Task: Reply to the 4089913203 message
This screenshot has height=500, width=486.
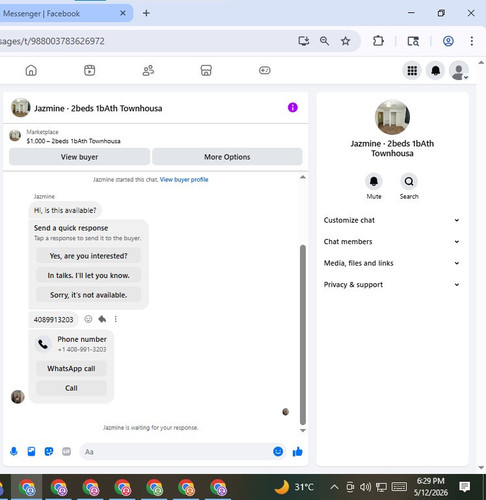Action: [x=102, y=319]
